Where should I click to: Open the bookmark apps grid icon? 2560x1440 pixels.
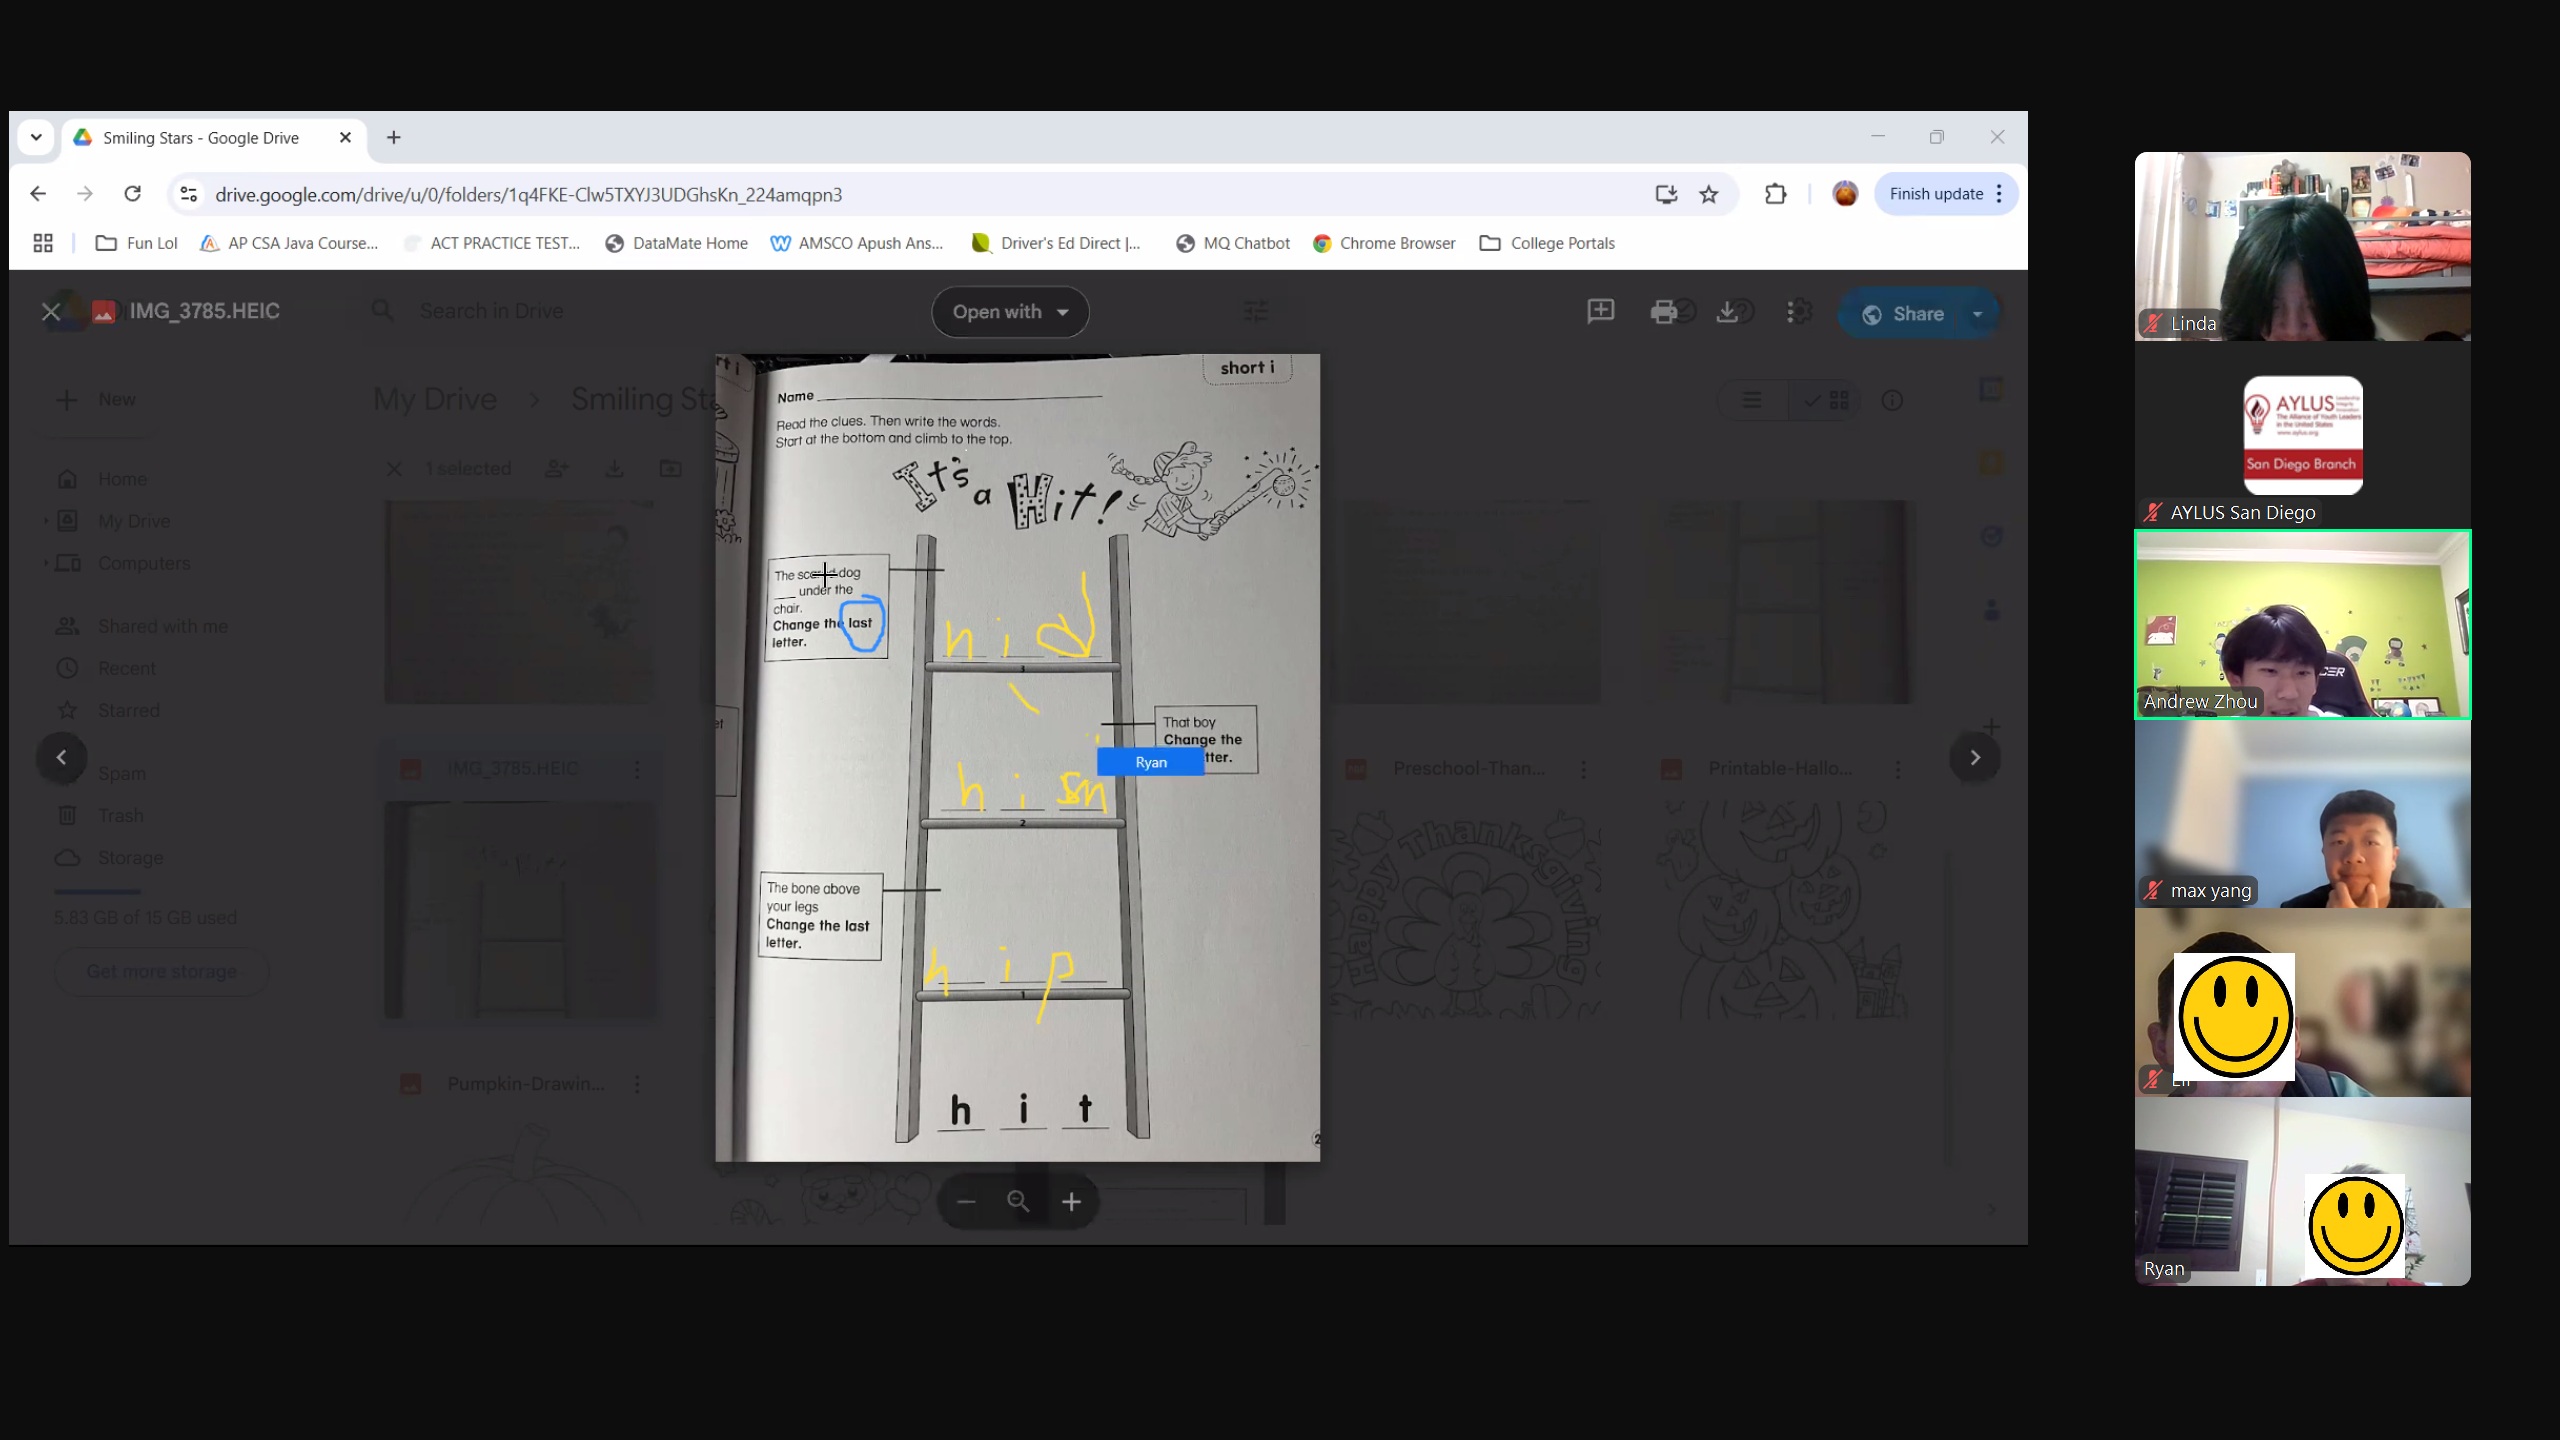tap(43, 243)
